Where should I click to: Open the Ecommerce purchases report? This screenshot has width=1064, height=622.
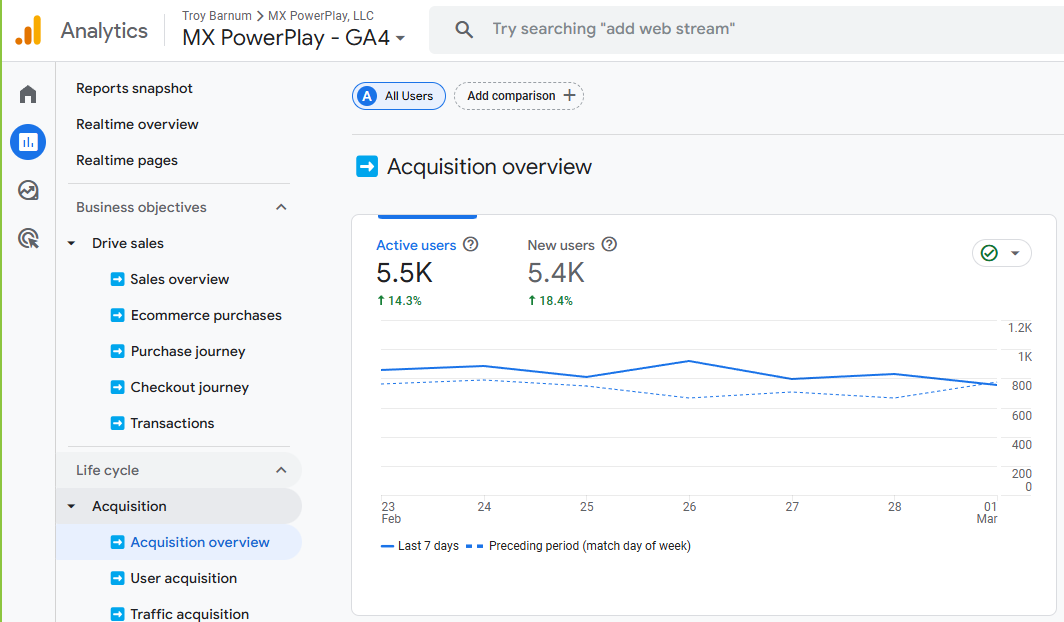click(x=206, y=315)
